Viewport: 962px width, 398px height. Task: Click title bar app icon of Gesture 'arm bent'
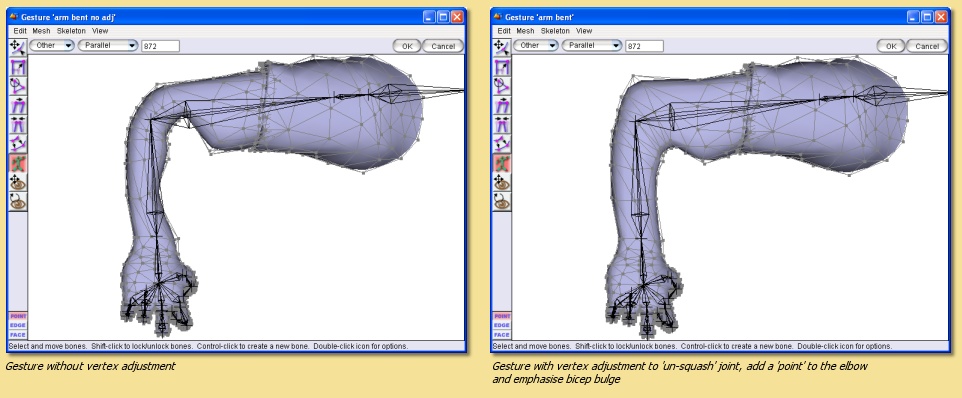coord(498,17)
